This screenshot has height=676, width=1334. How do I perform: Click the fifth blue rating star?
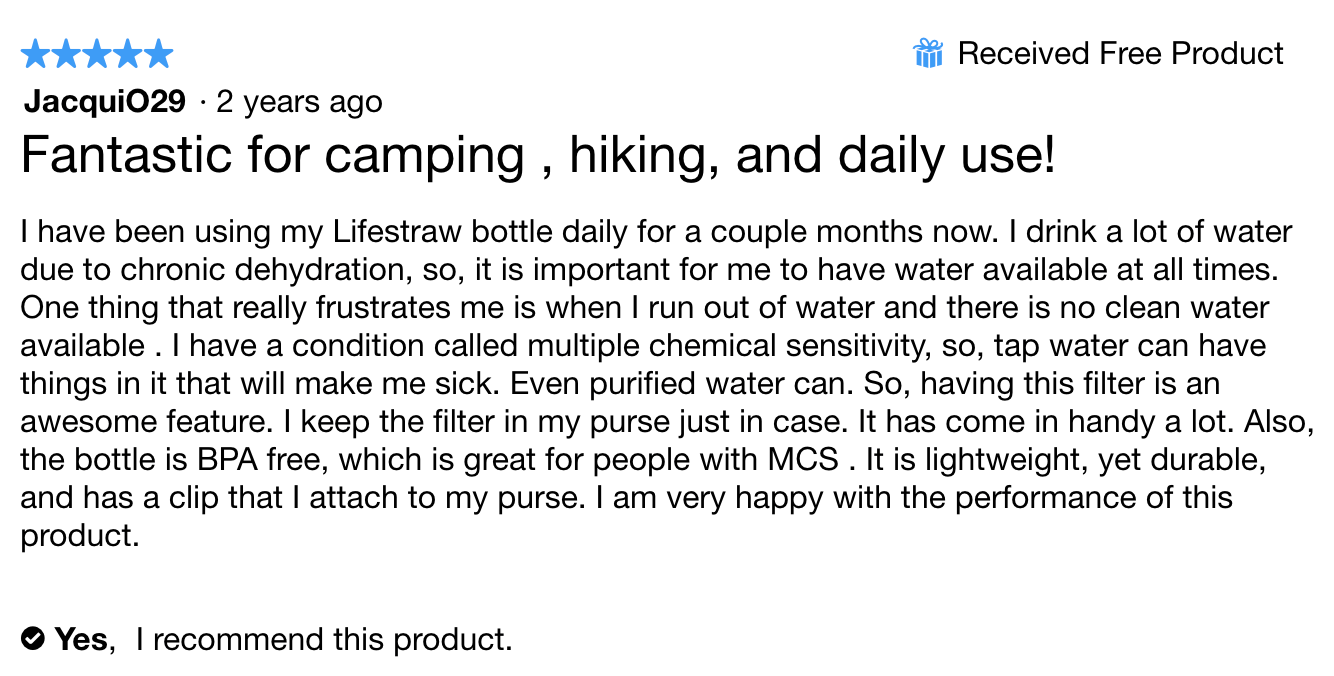158,54
